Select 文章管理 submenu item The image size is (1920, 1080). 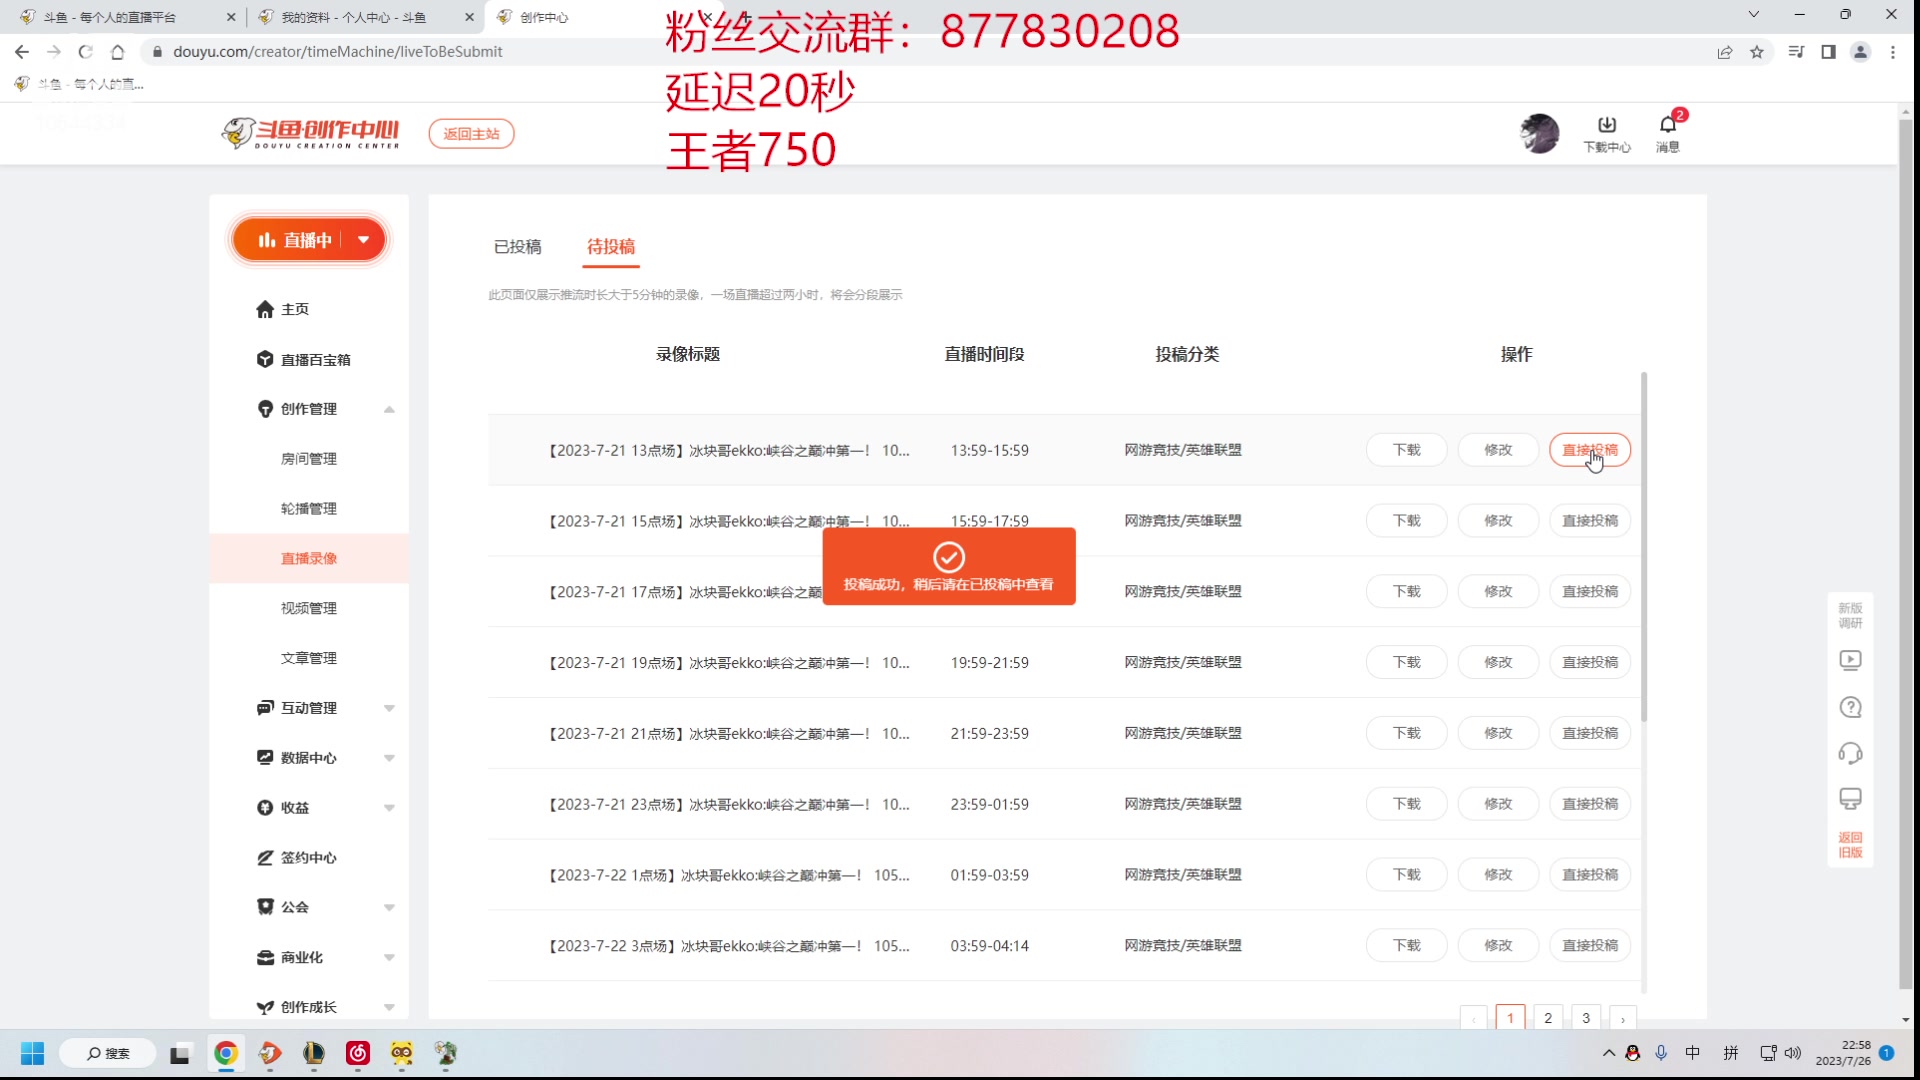click(x=309, y=658)
